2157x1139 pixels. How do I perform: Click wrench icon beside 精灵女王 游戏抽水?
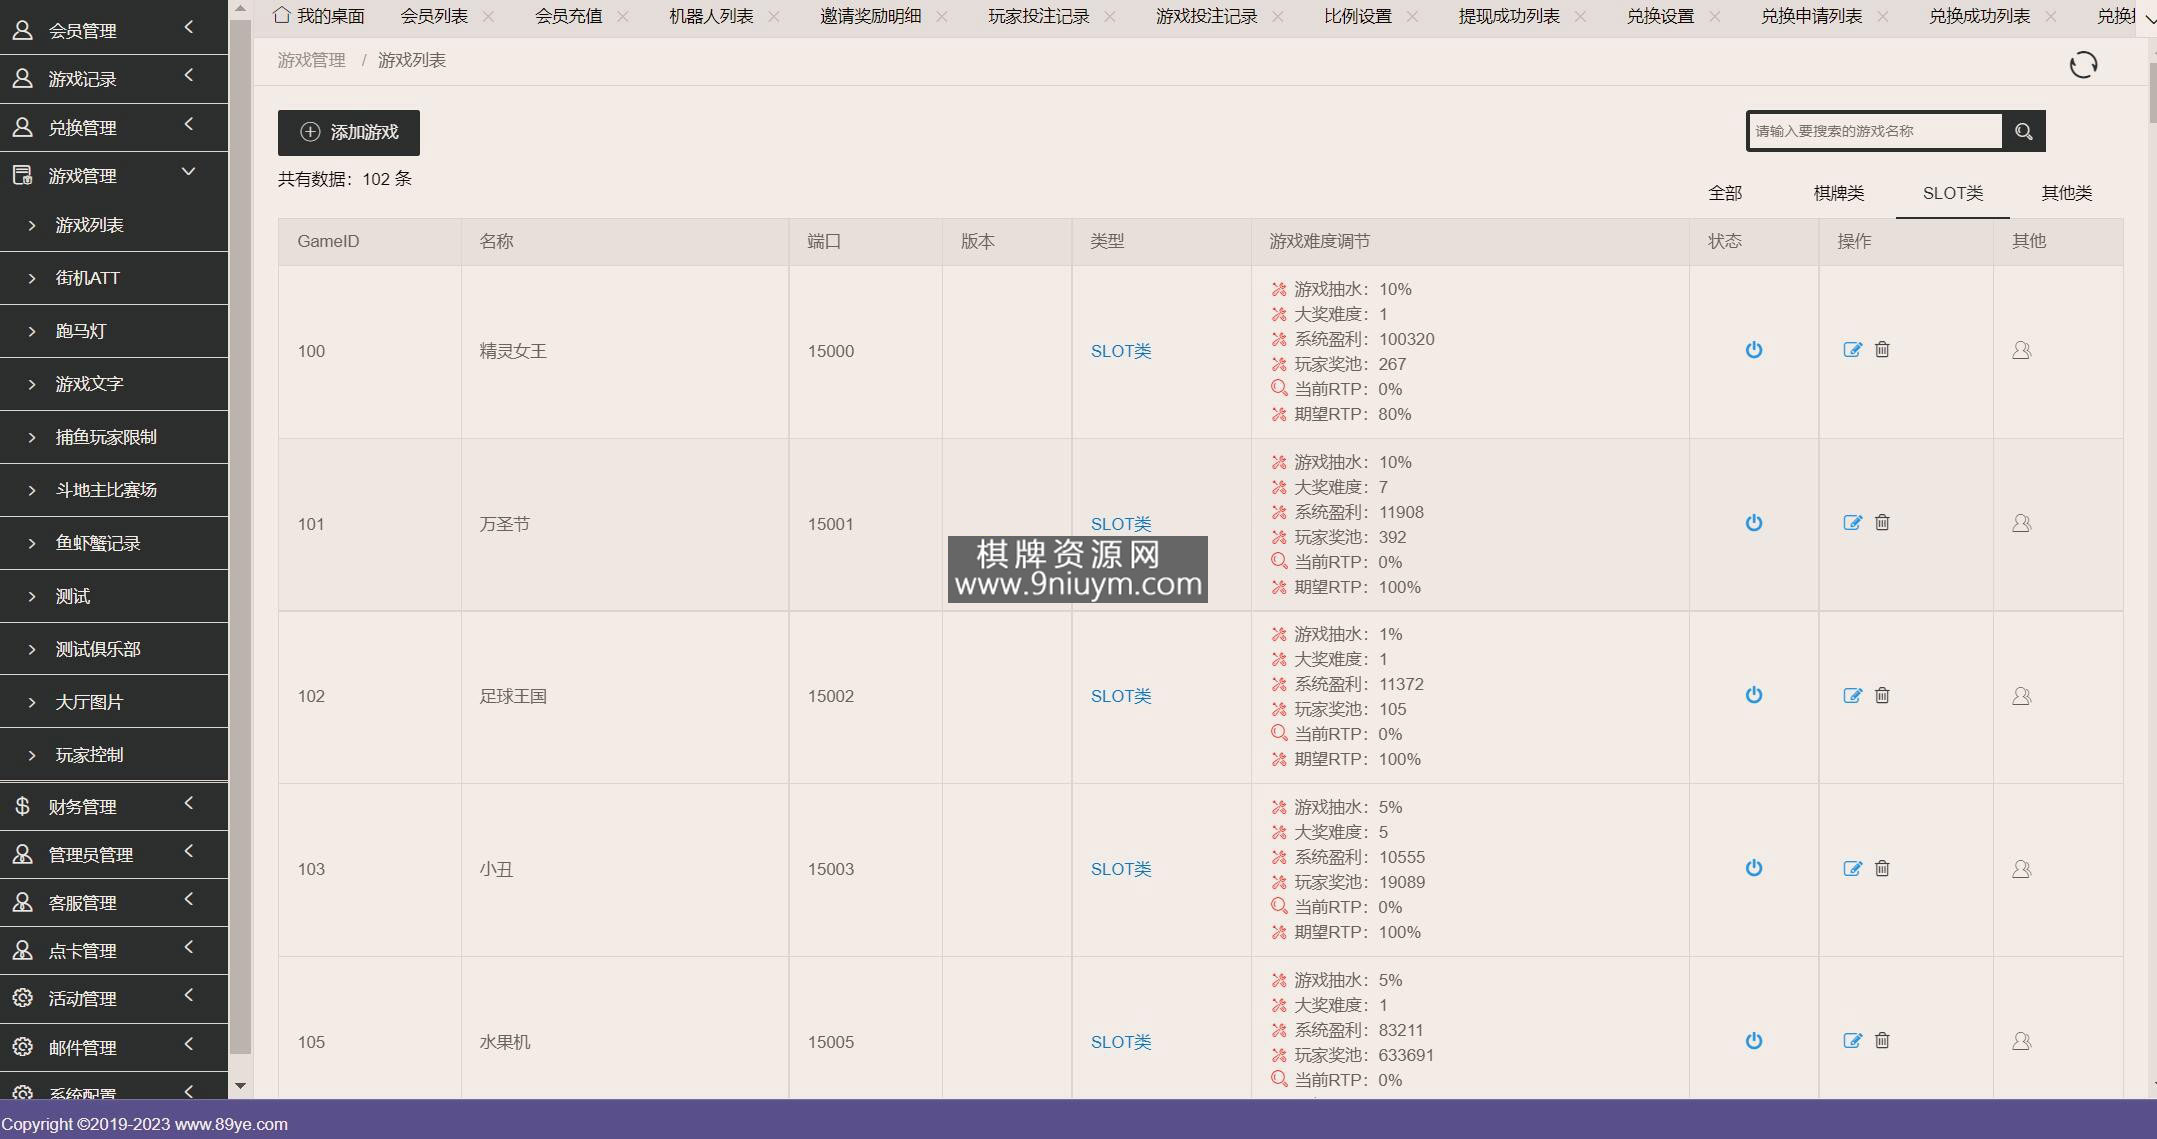(1279, 290)
